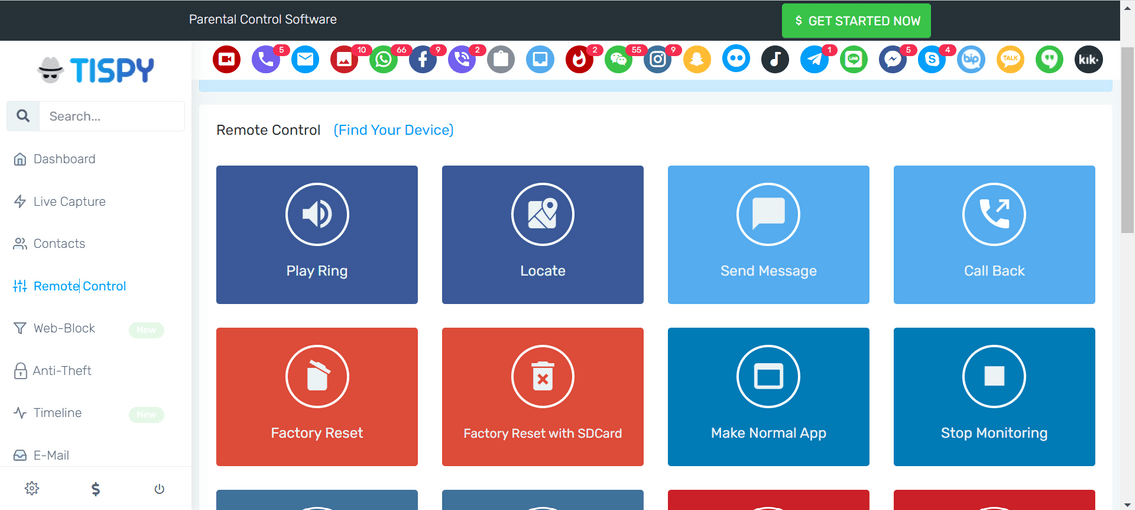The width and height of the screenshot is (1135, 510).
Task: Open the red video camera recordings icon
Action: pos(227,59)
